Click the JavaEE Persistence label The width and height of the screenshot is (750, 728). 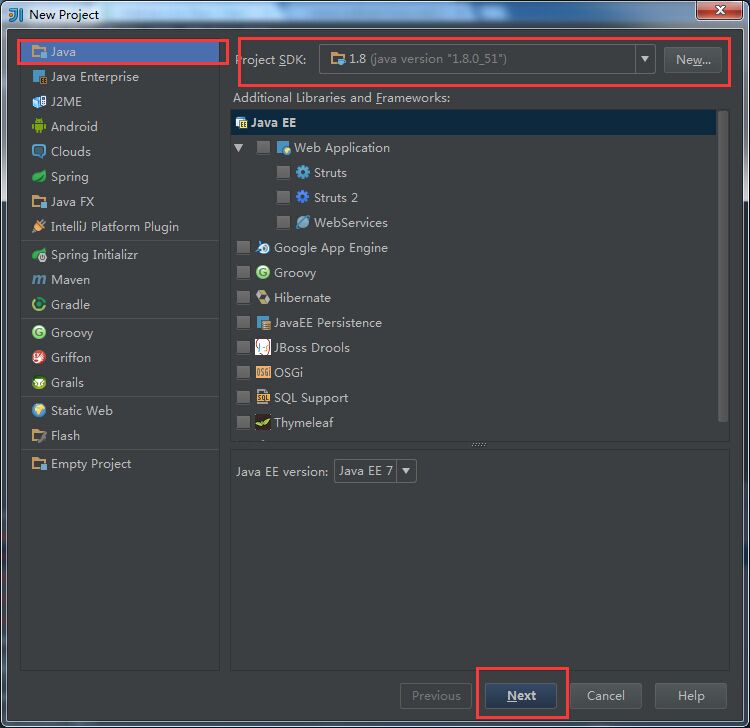point(328,322)
